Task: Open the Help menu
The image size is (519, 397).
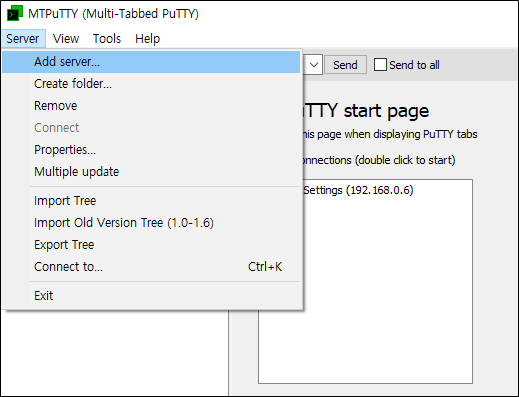Action: [147, 39]
